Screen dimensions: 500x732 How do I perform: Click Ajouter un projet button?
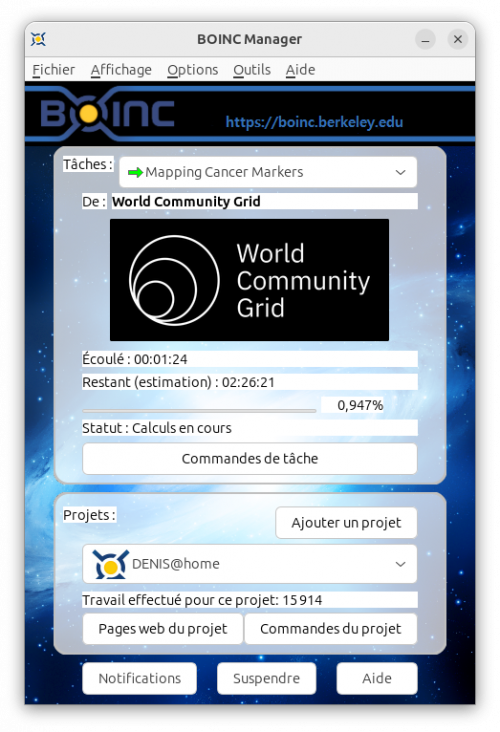coord(346,523)
